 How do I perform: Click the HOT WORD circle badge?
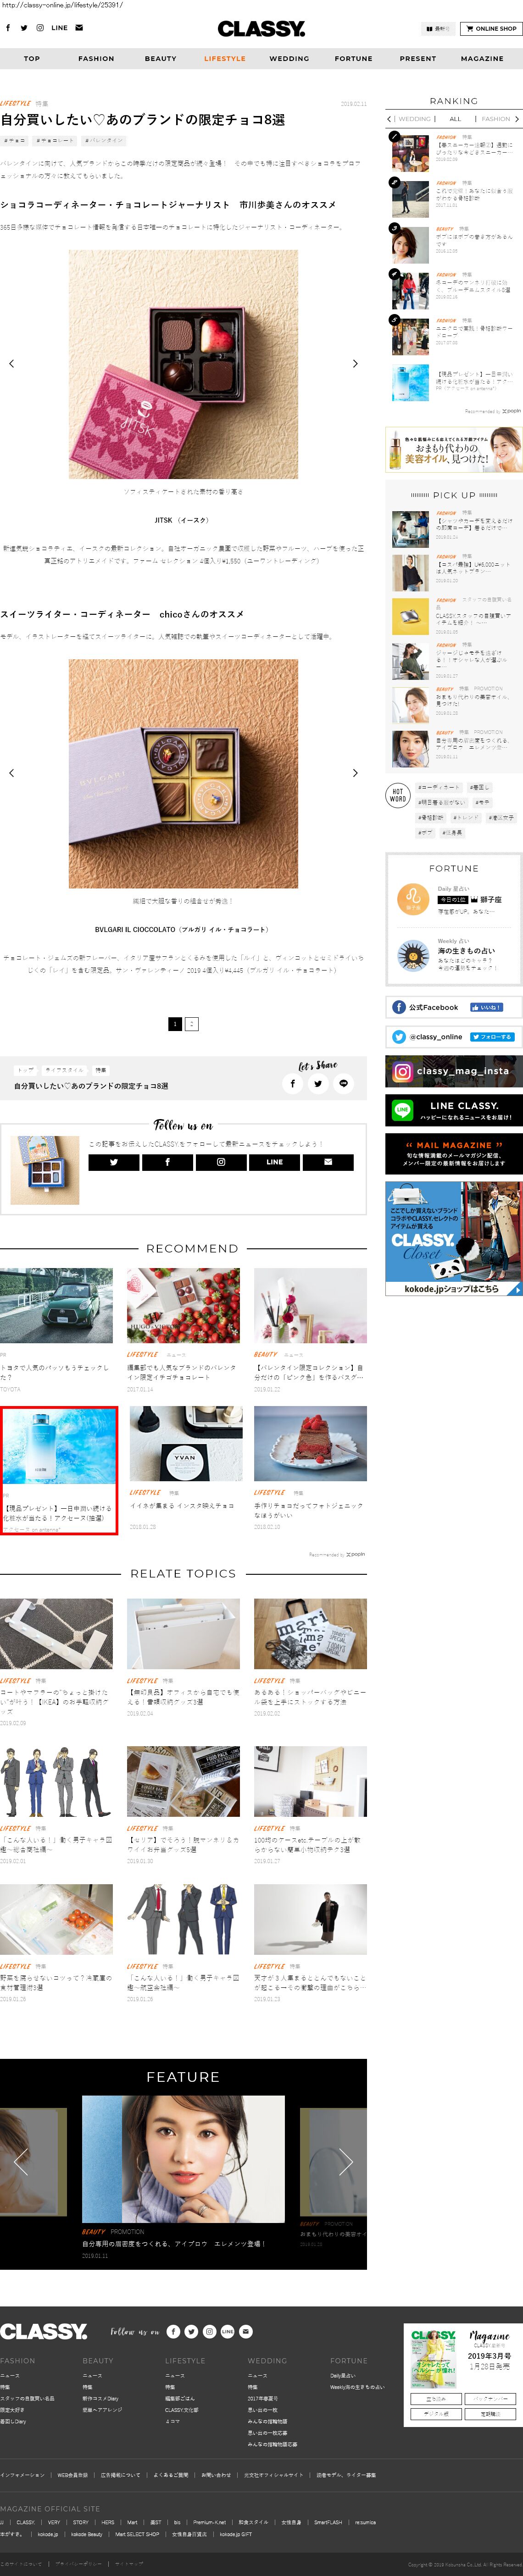click(398, 795)
